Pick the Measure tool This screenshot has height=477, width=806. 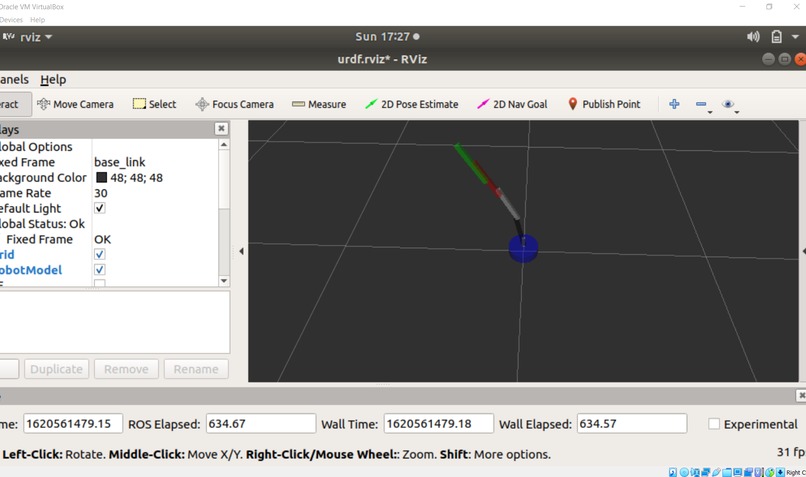click(x=319, y=104)
